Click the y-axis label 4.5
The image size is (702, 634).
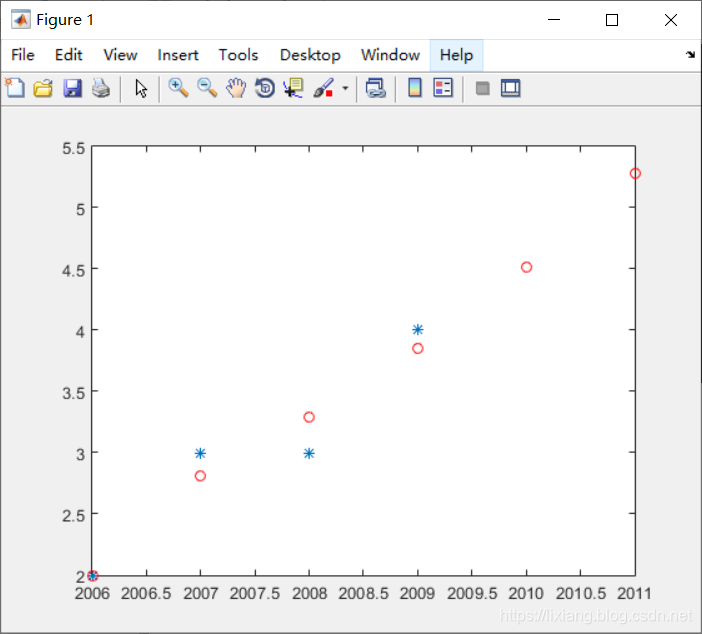coord(73,270)
